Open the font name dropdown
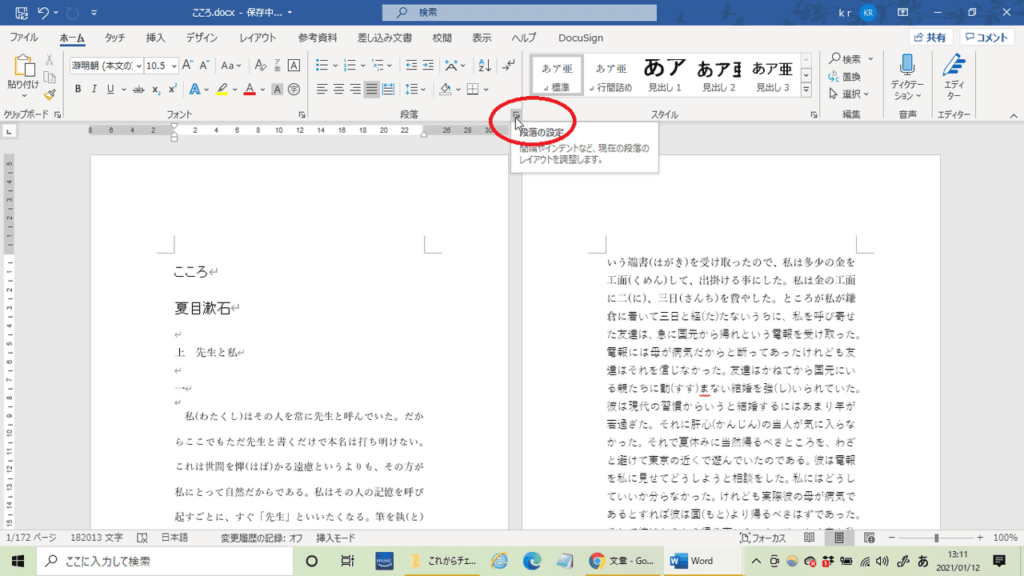Screen dimensions: 1024x576 136,66
